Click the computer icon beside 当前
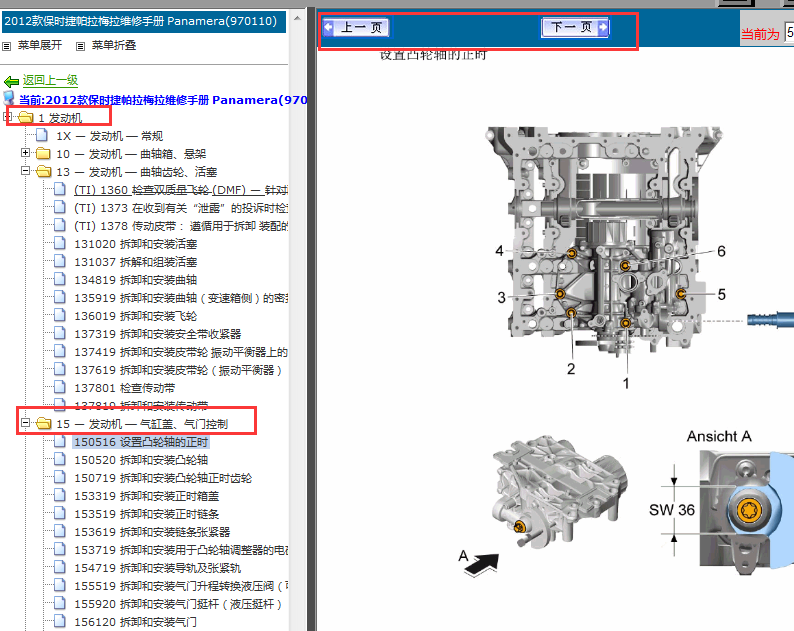This screenshot has height=631, width=794. point(9,98)
